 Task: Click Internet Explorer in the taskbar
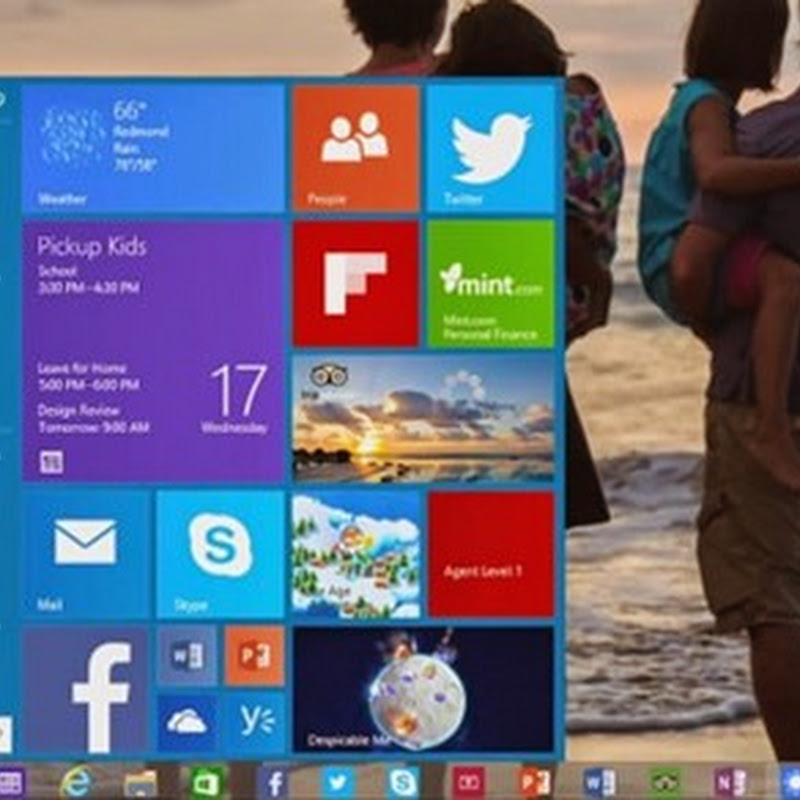point(75,781)
